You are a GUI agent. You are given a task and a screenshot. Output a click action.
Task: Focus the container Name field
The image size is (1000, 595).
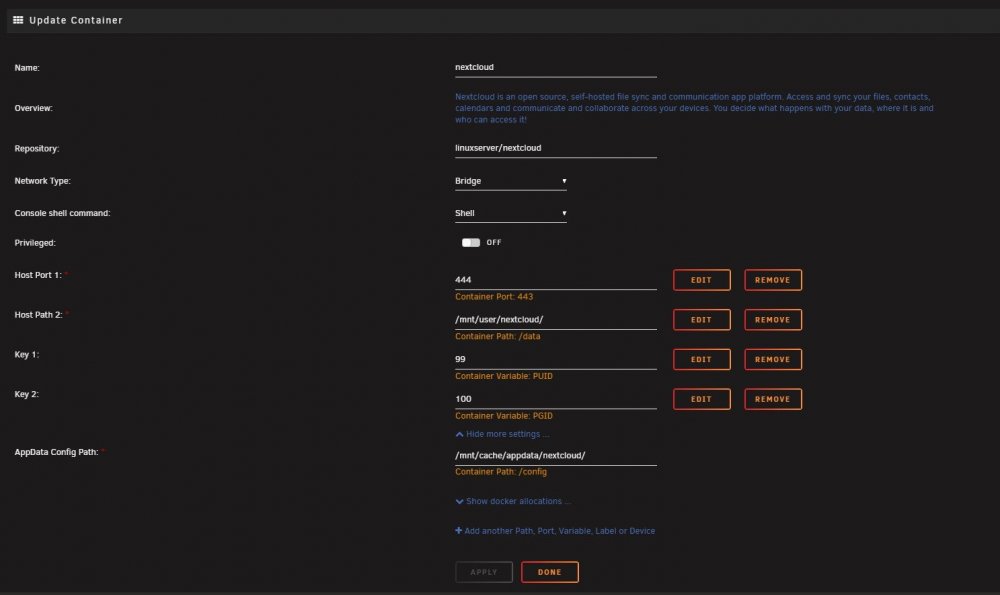coord(555,68)
